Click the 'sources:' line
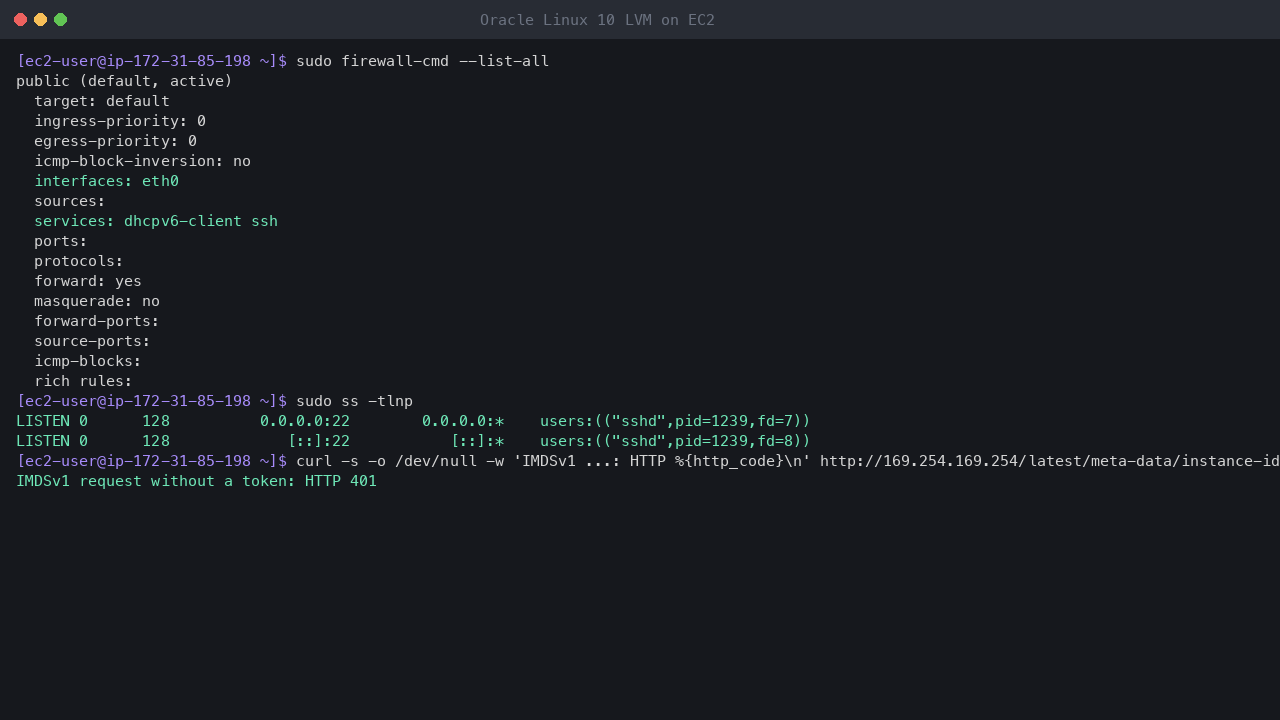Image resolution: width=1280 pixels, height=720 pixels. [70, 201]
